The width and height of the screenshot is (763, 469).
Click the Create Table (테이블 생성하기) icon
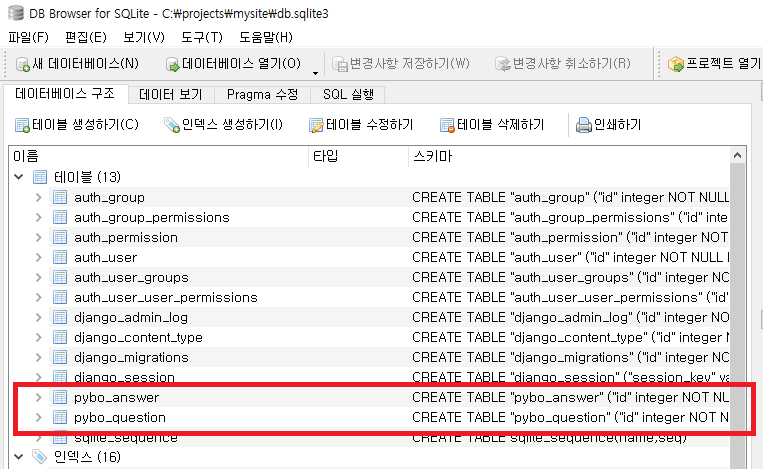22,125
